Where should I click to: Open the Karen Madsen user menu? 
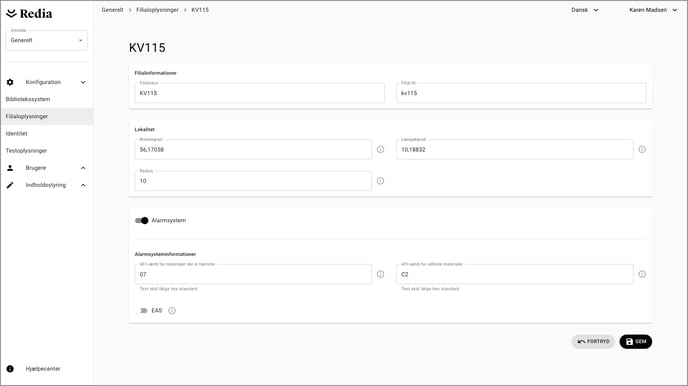[x=653, y=10]
